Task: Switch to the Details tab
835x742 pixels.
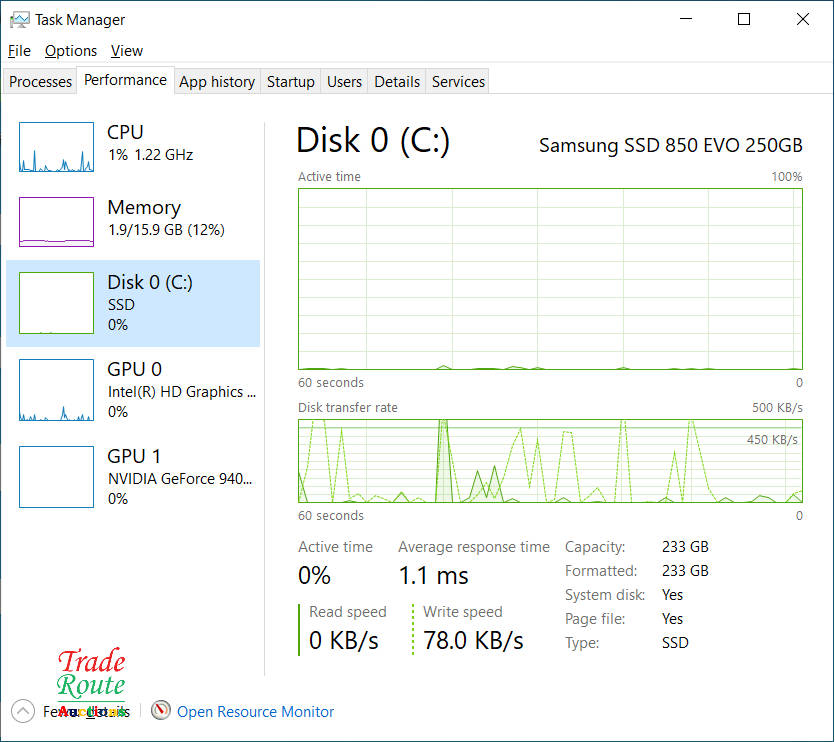Action: coord(397,82)
